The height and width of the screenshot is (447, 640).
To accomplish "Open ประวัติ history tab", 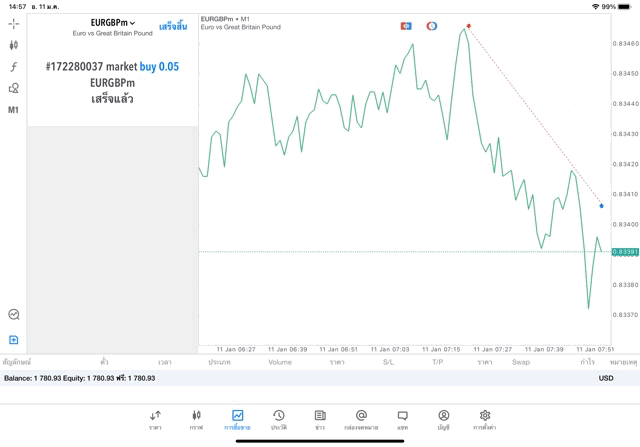I will tap(279, 419).
